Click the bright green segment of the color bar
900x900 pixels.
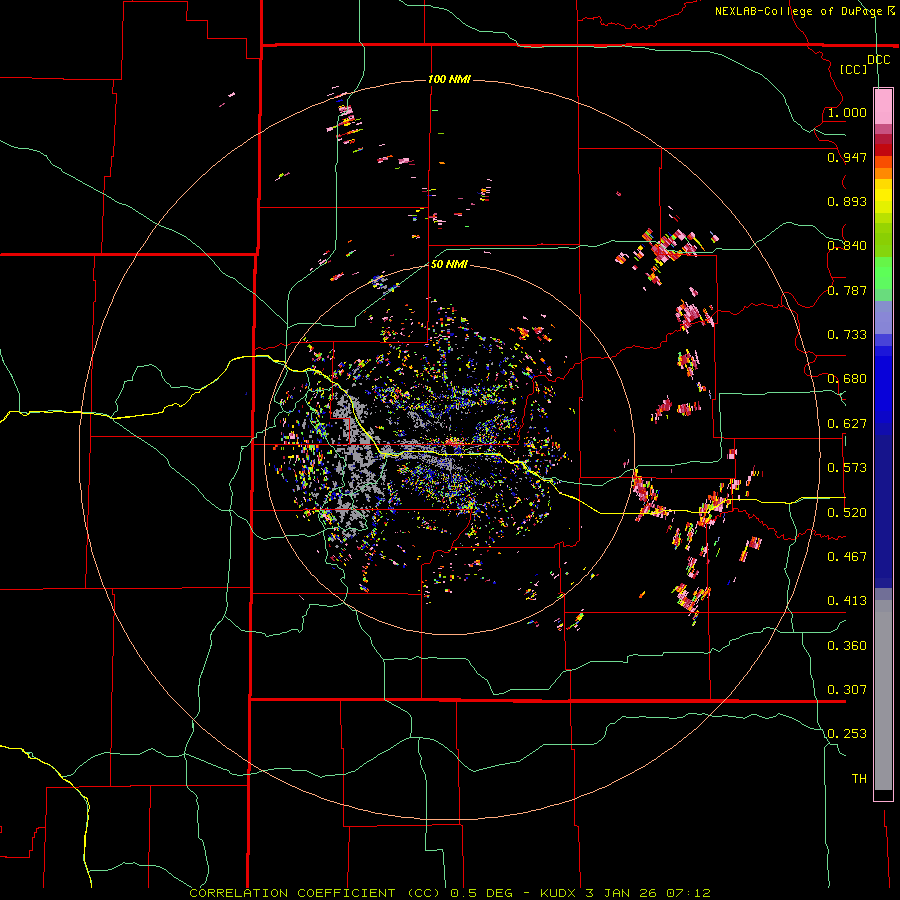(883, 273)
